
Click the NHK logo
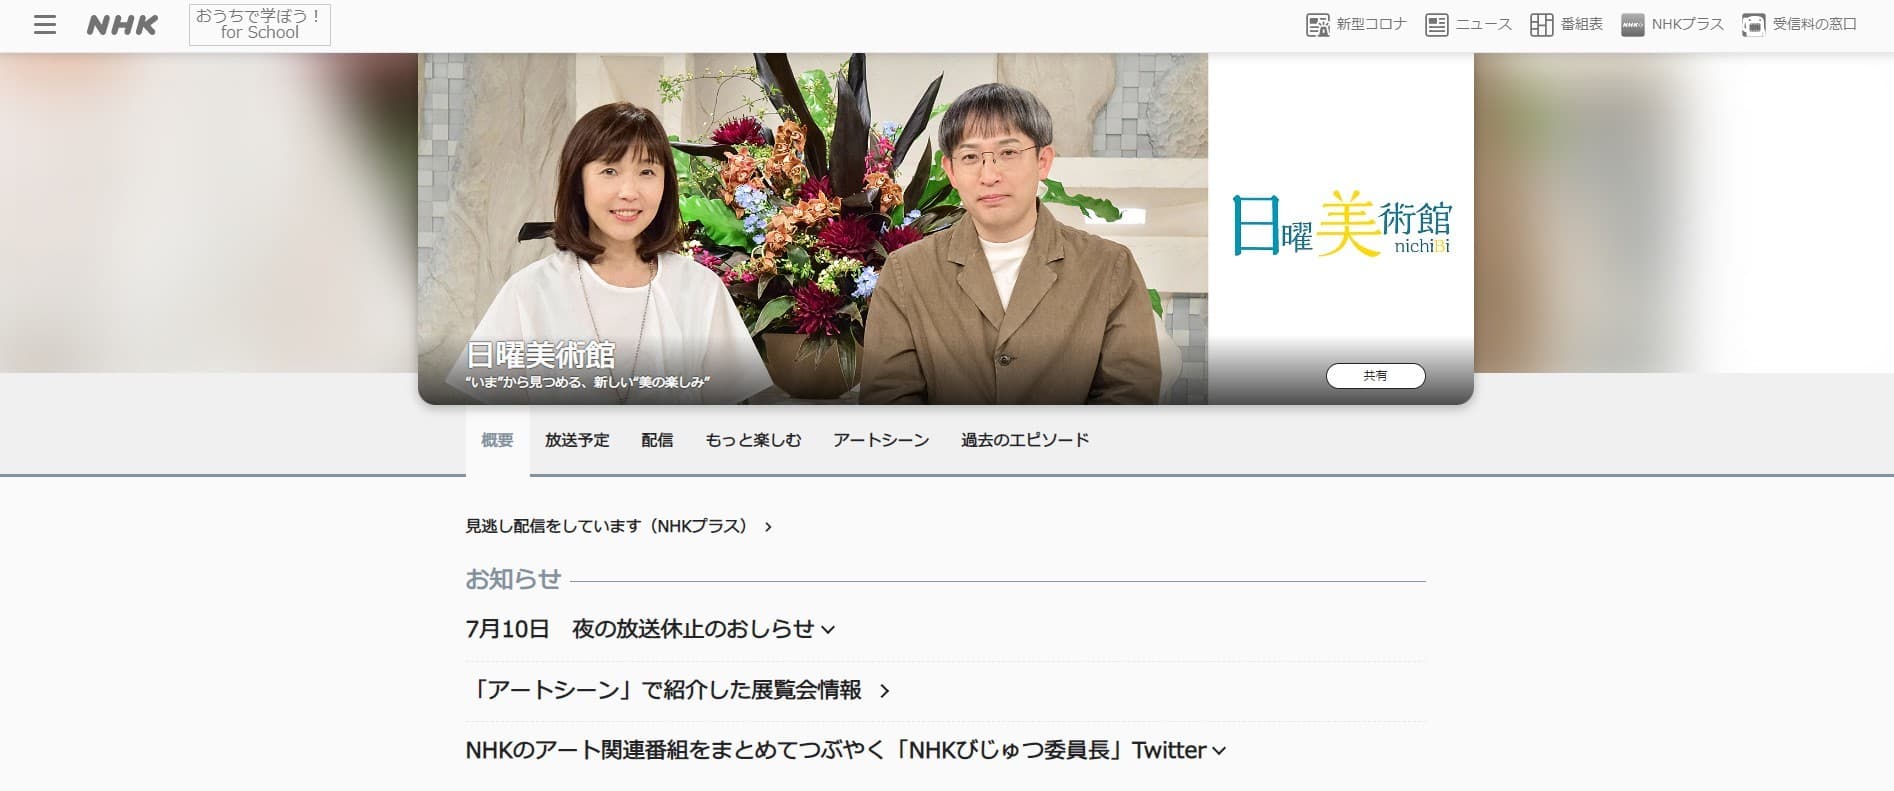click(122, 25)
